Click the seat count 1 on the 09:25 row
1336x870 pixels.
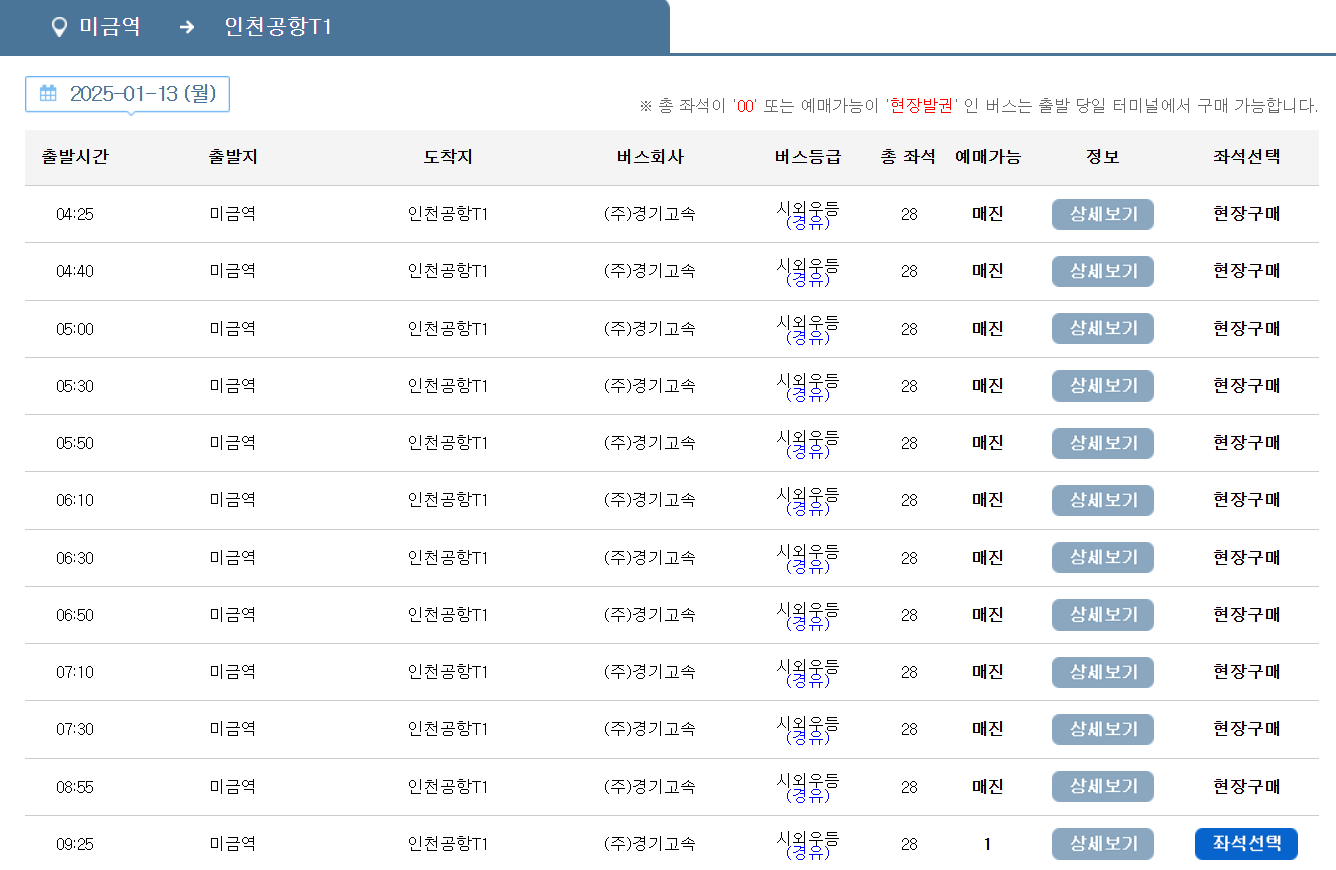coord(985,843)
